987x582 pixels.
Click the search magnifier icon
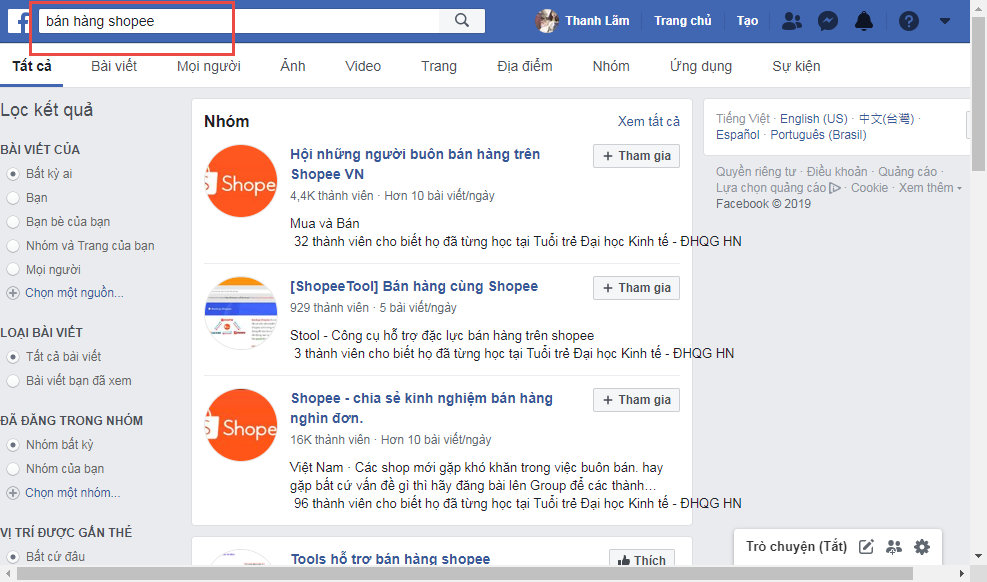point(461,20)
